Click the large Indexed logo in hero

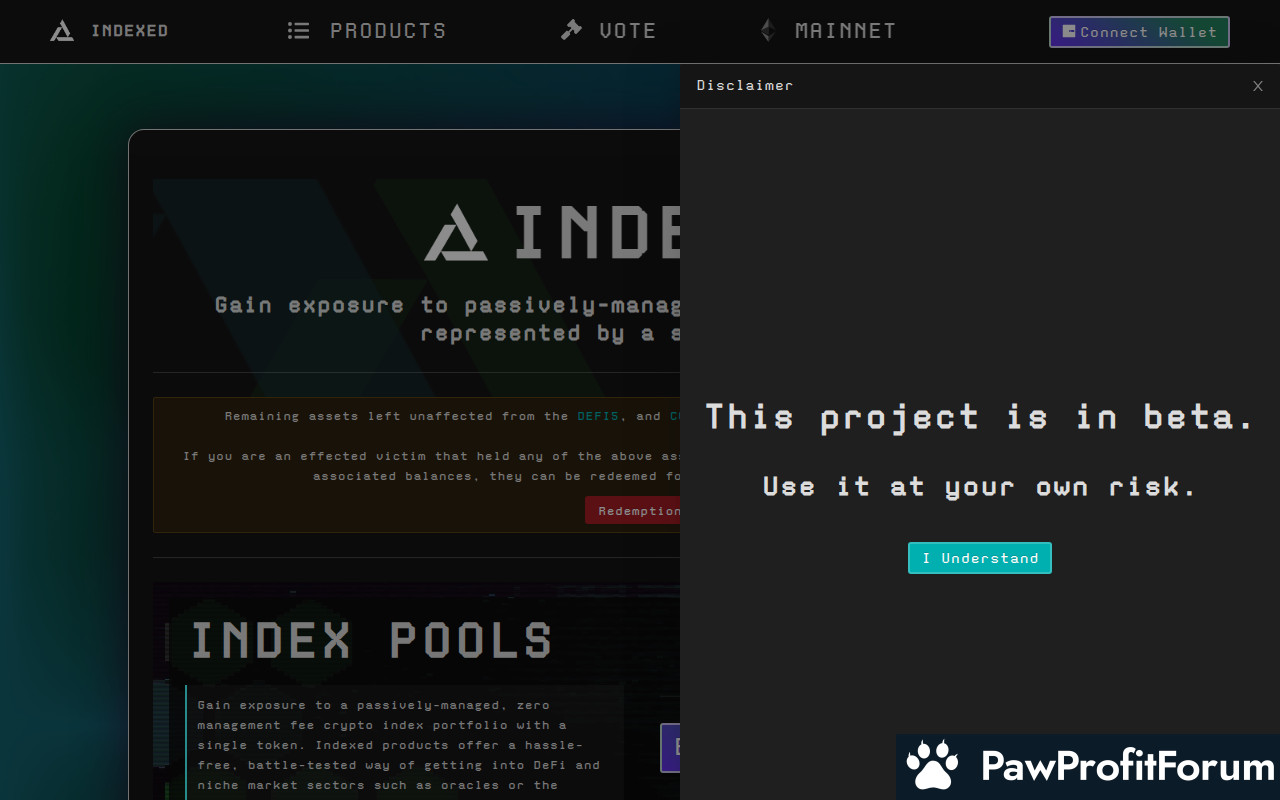pos(456,234)
